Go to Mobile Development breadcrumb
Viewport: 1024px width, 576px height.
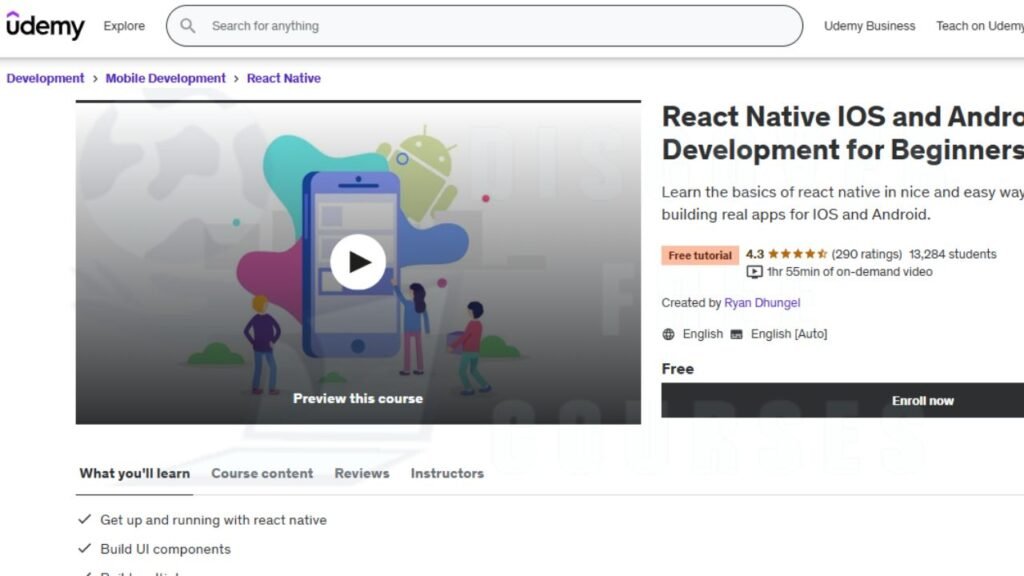tap(165, 78)
